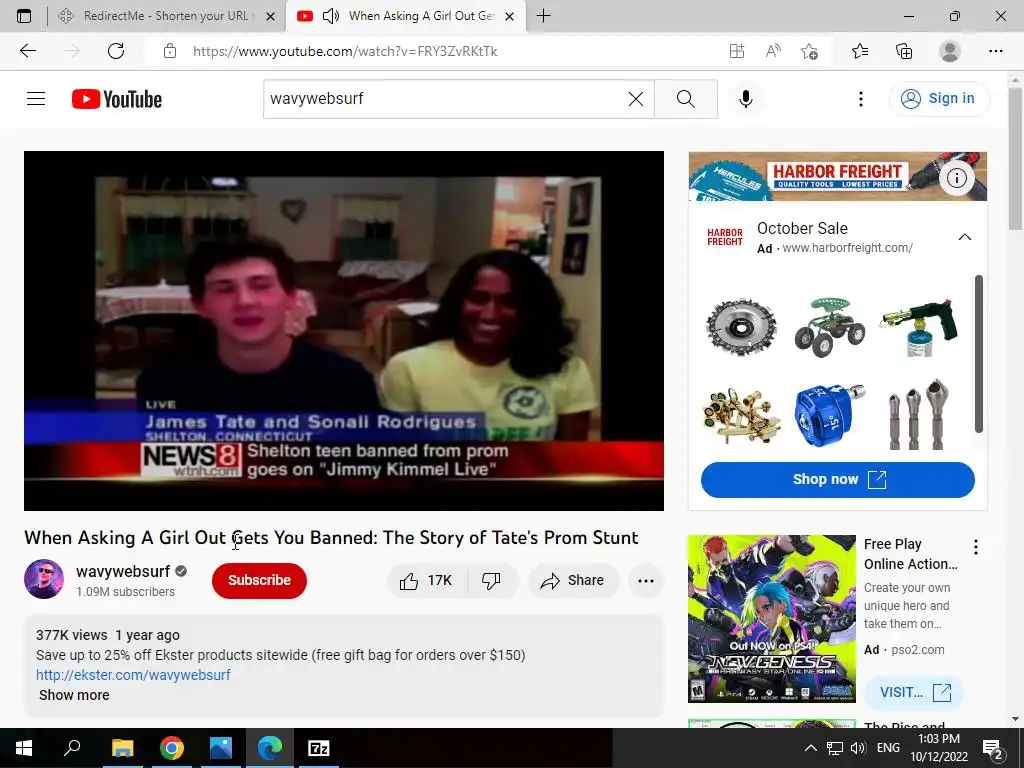Close the YouTube video tab
1024x768 pixels.
click(511, 16)
